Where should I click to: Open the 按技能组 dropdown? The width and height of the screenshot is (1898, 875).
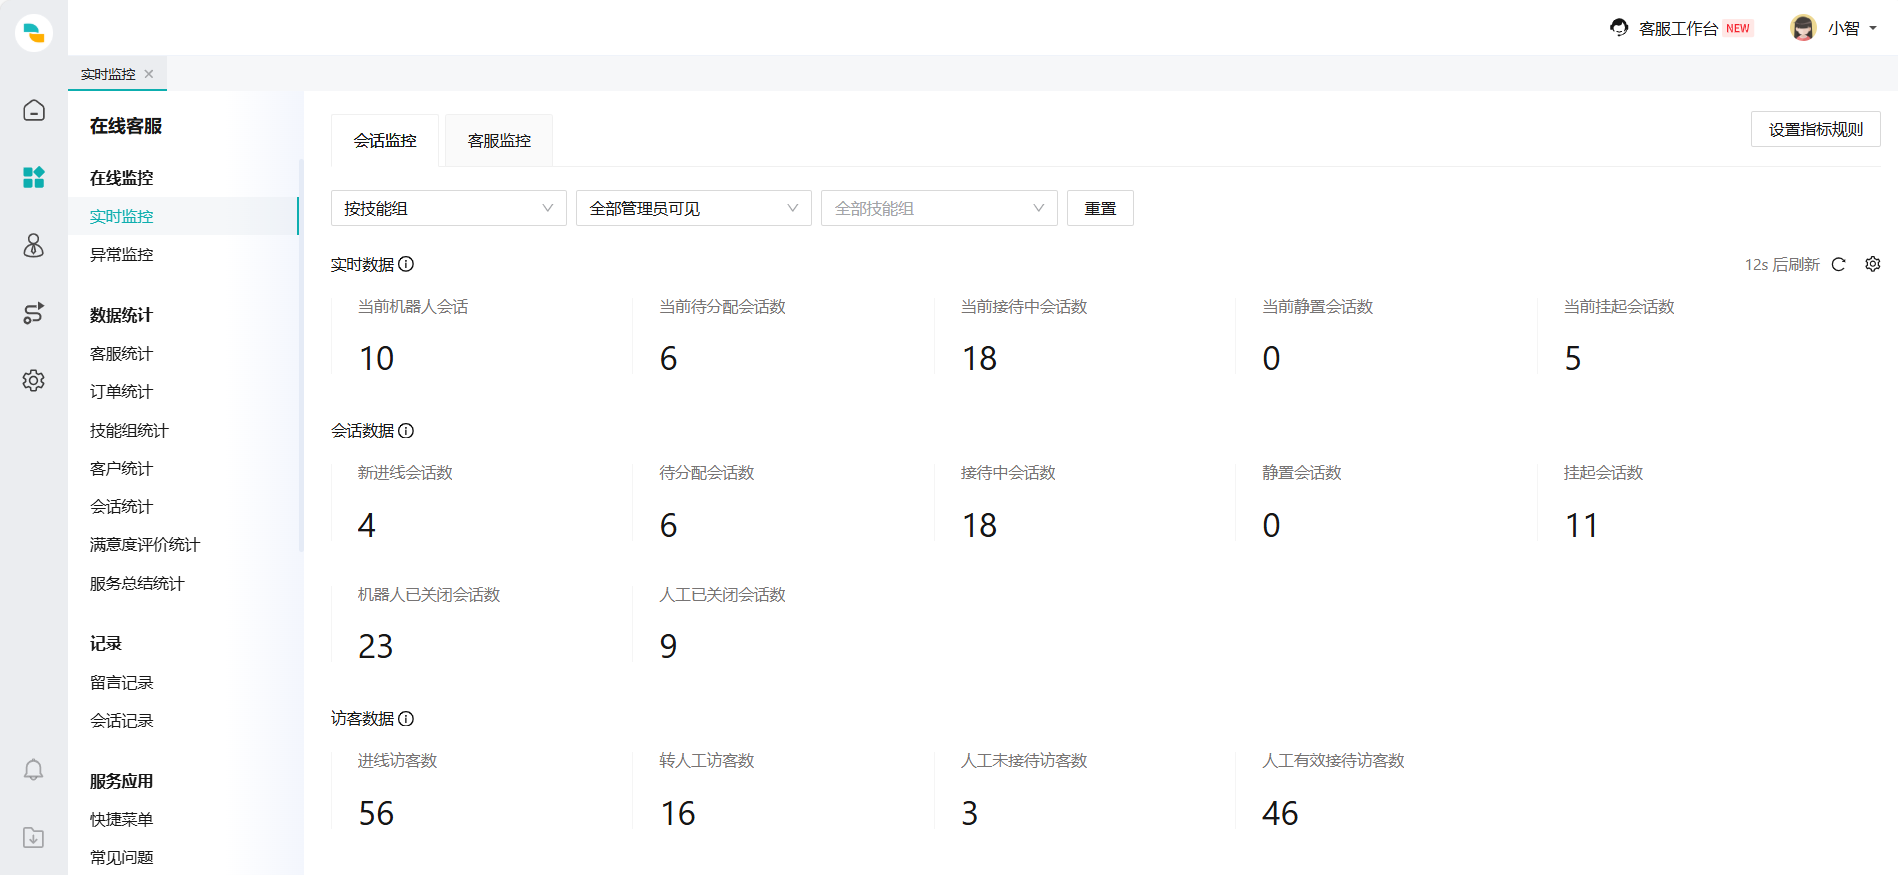(449, 208)
